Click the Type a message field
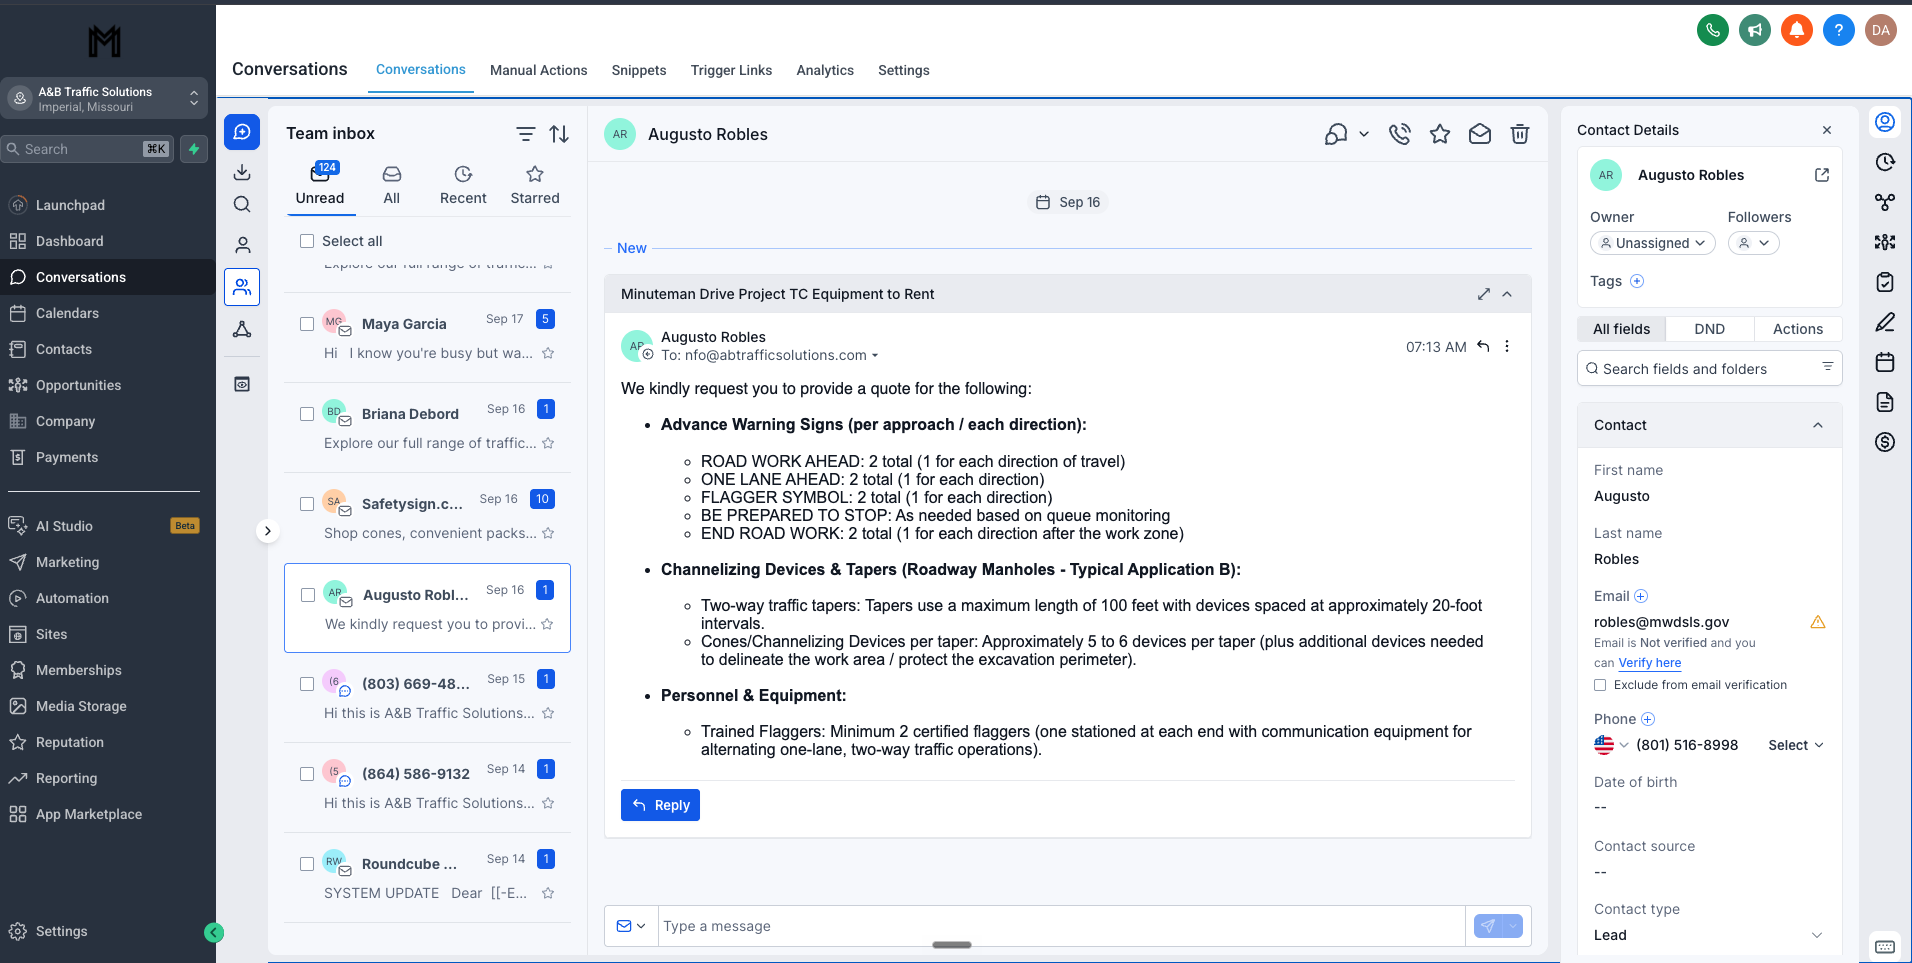Screen dimensions: 1912x963 pos(1060,926)
